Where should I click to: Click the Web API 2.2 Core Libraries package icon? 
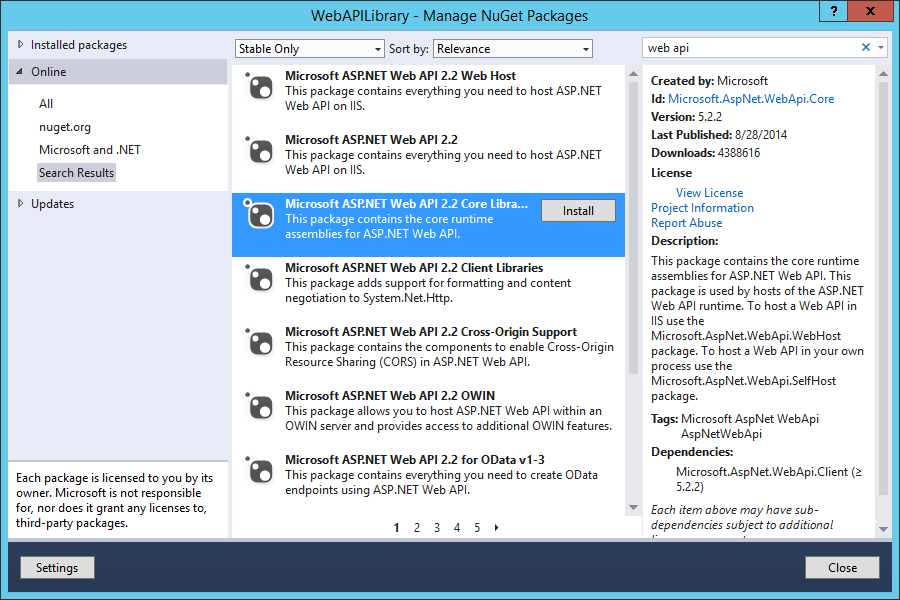pyautogui.click(x=260, y=215)
